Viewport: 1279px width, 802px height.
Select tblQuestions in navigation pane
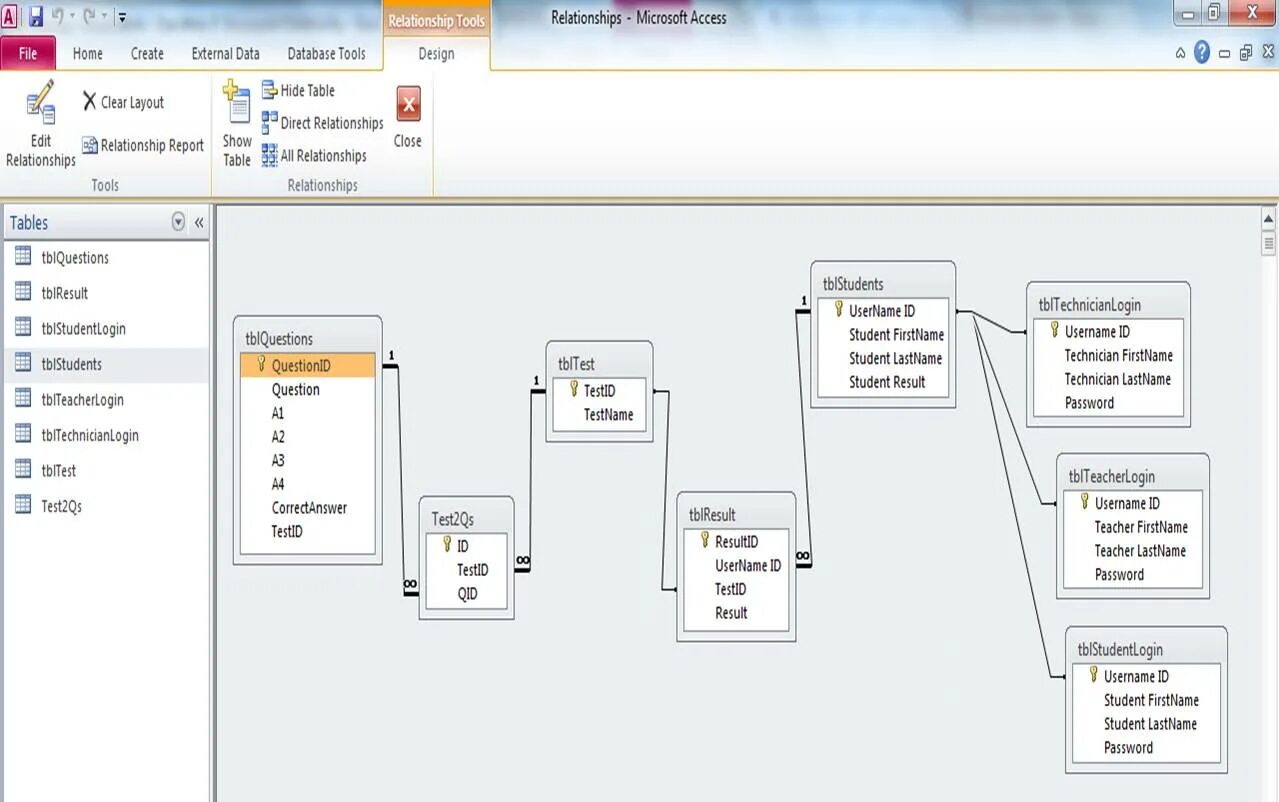tap(106, 257)
